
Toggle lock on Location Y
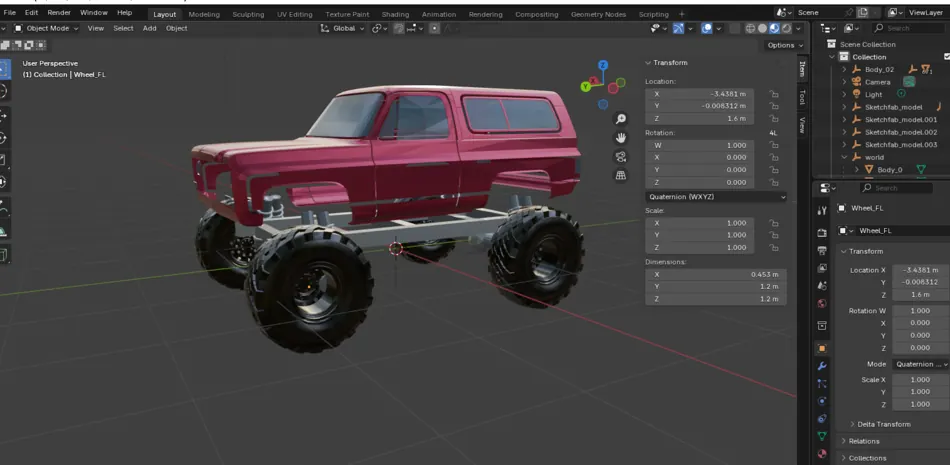pyautogui.click(x=774, y=106)
